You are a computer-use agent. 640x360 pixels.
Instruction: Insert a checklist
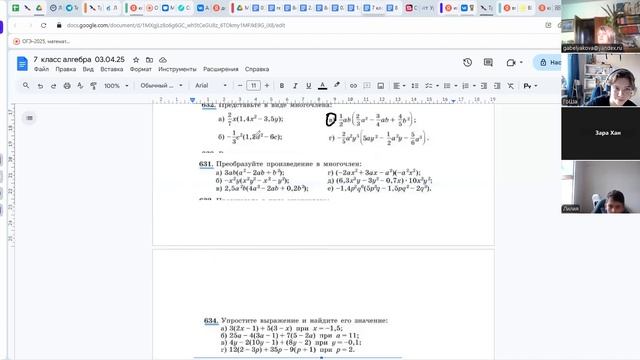(x=429, y=86)
